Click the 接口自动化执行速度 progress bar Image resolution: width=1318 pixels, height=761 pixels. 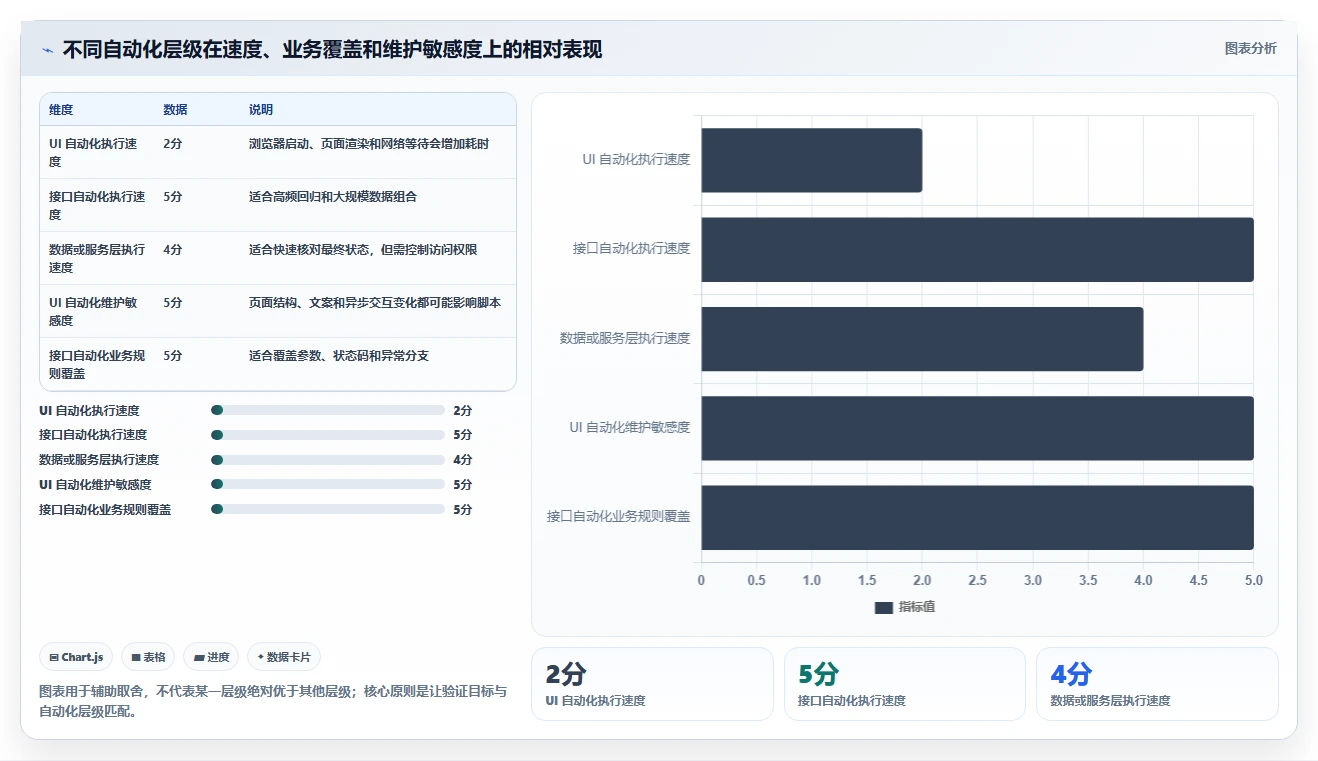(x=328, y=435)
